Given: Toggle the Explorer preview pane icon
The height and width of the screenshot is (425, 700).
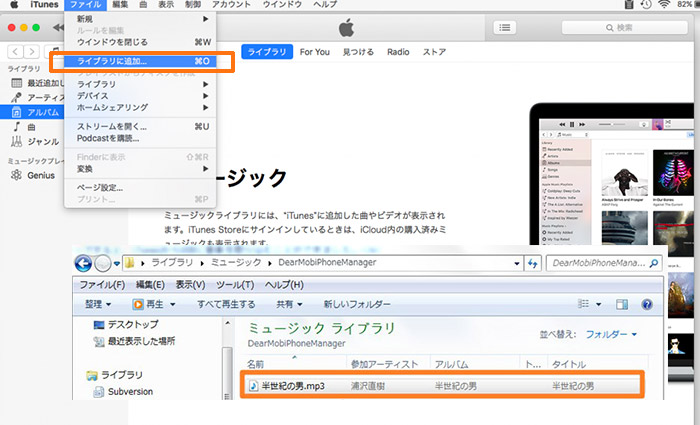Looking at the screenshot, I should coord(622,304).
